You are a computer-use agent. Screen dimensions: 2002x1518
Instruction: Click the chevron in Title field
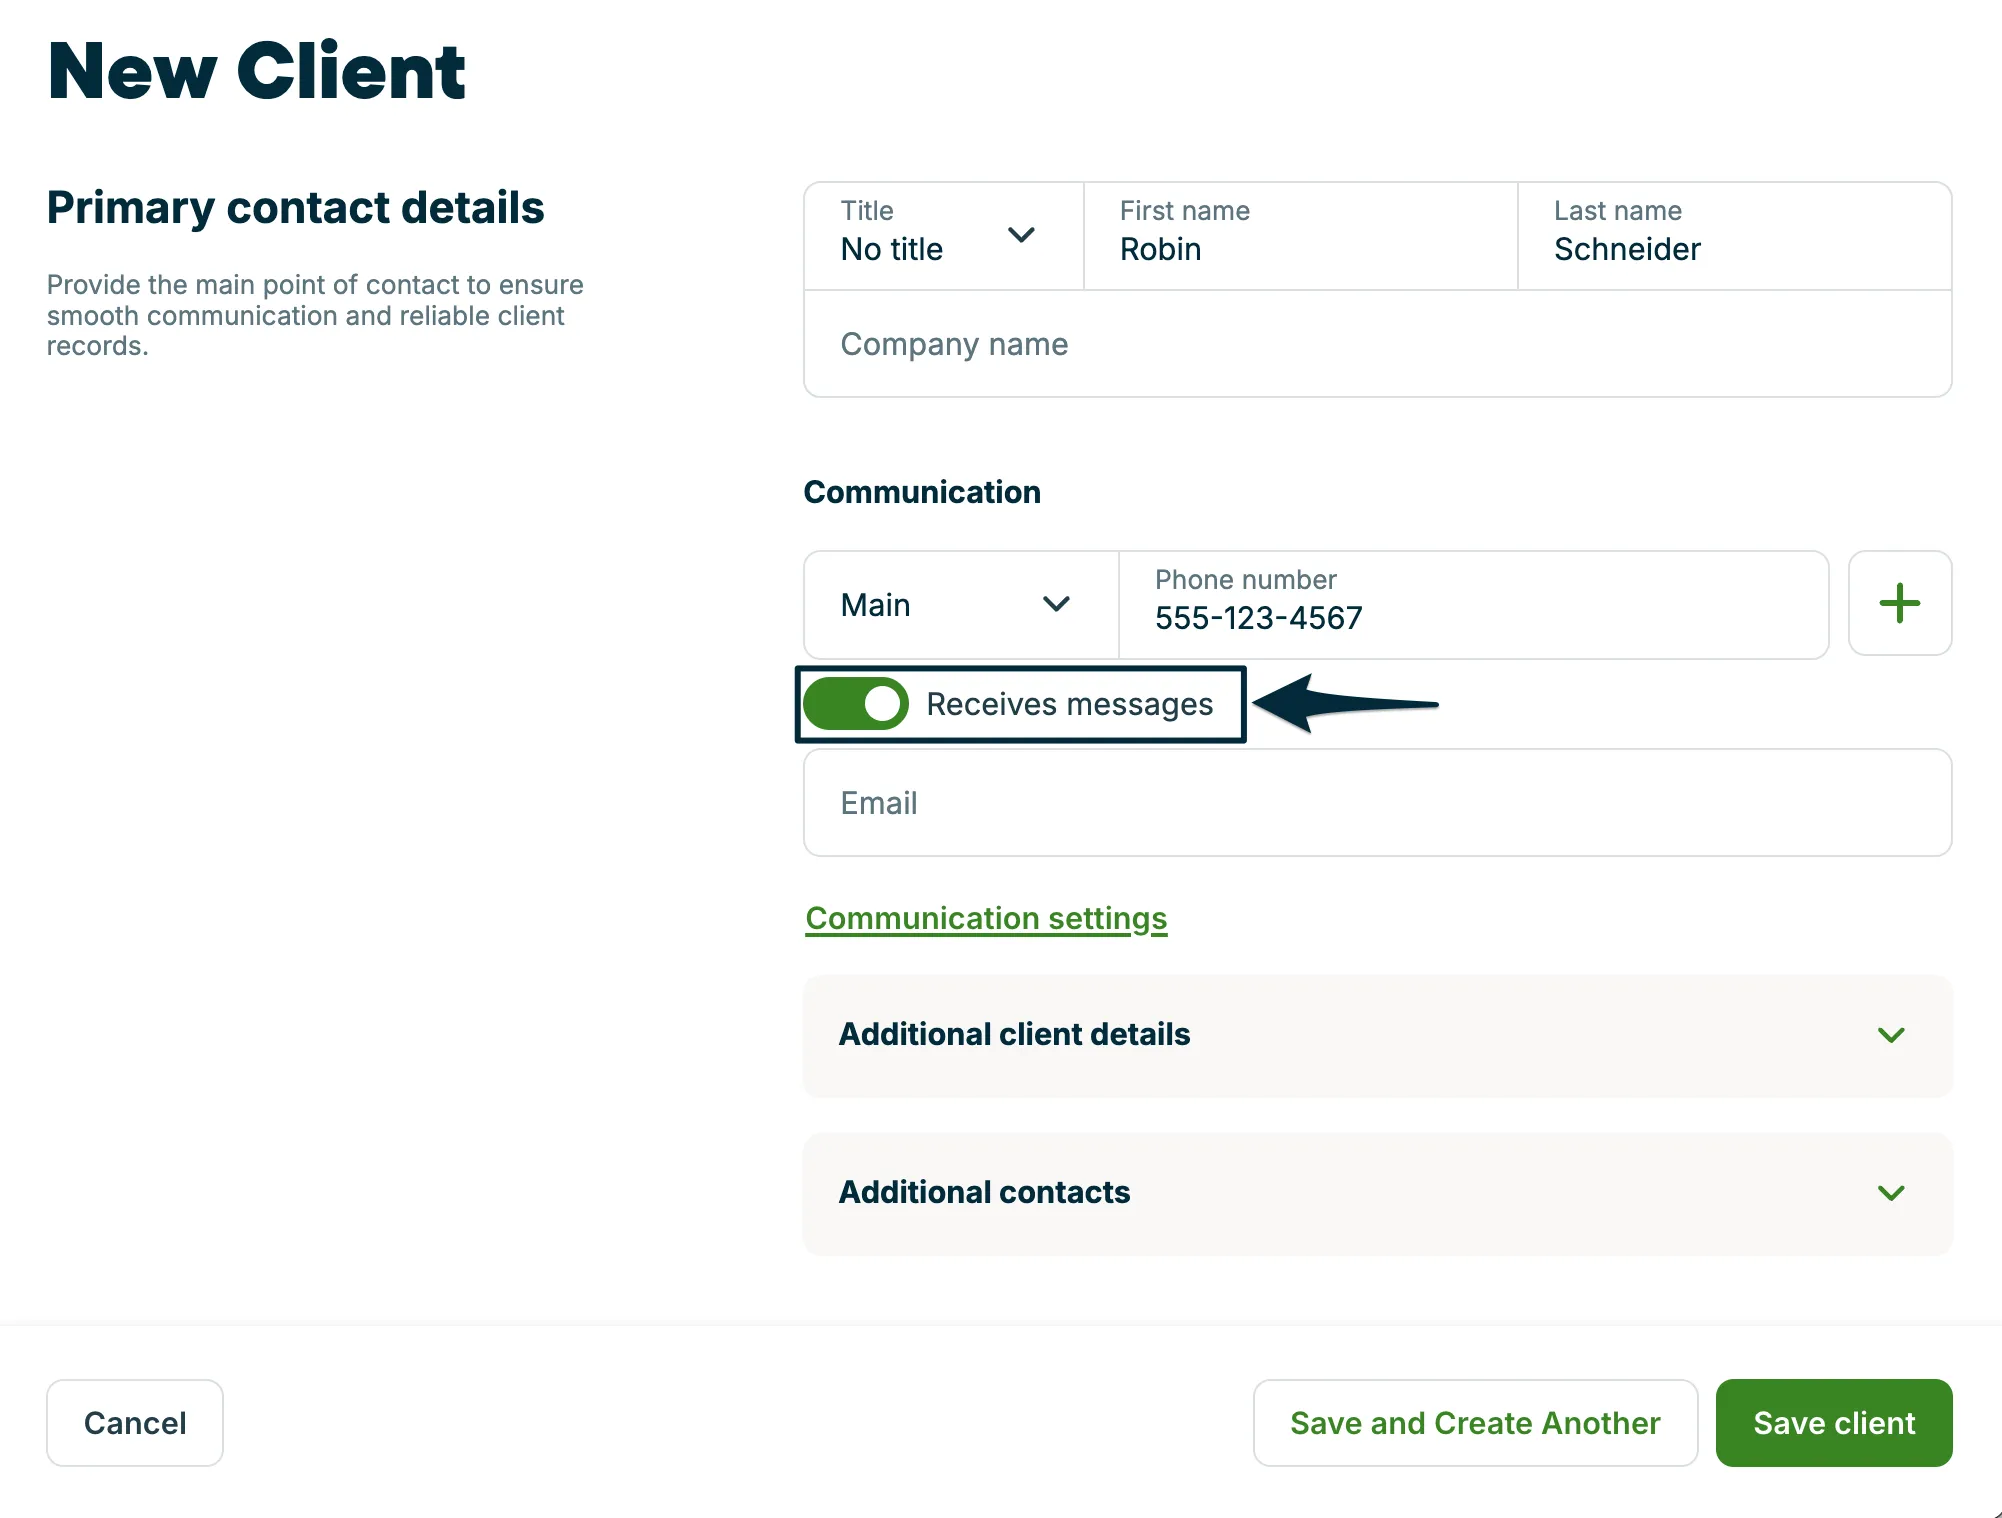tap(1021, 235)
